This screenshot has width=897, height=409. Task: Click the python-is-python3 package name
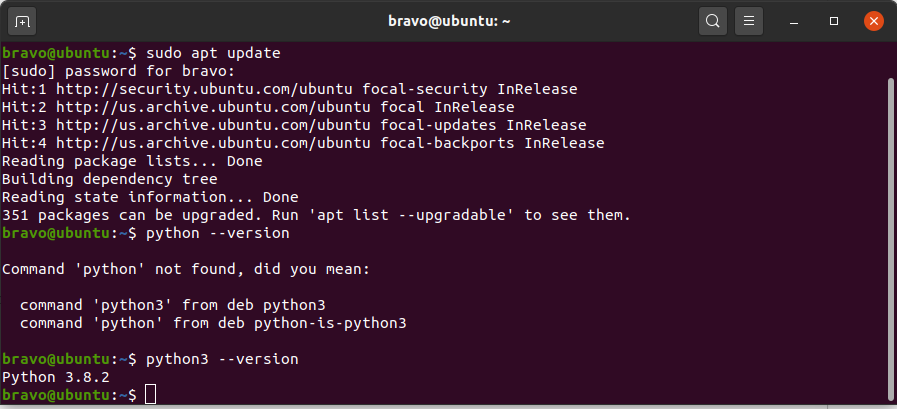click(330, 323)
